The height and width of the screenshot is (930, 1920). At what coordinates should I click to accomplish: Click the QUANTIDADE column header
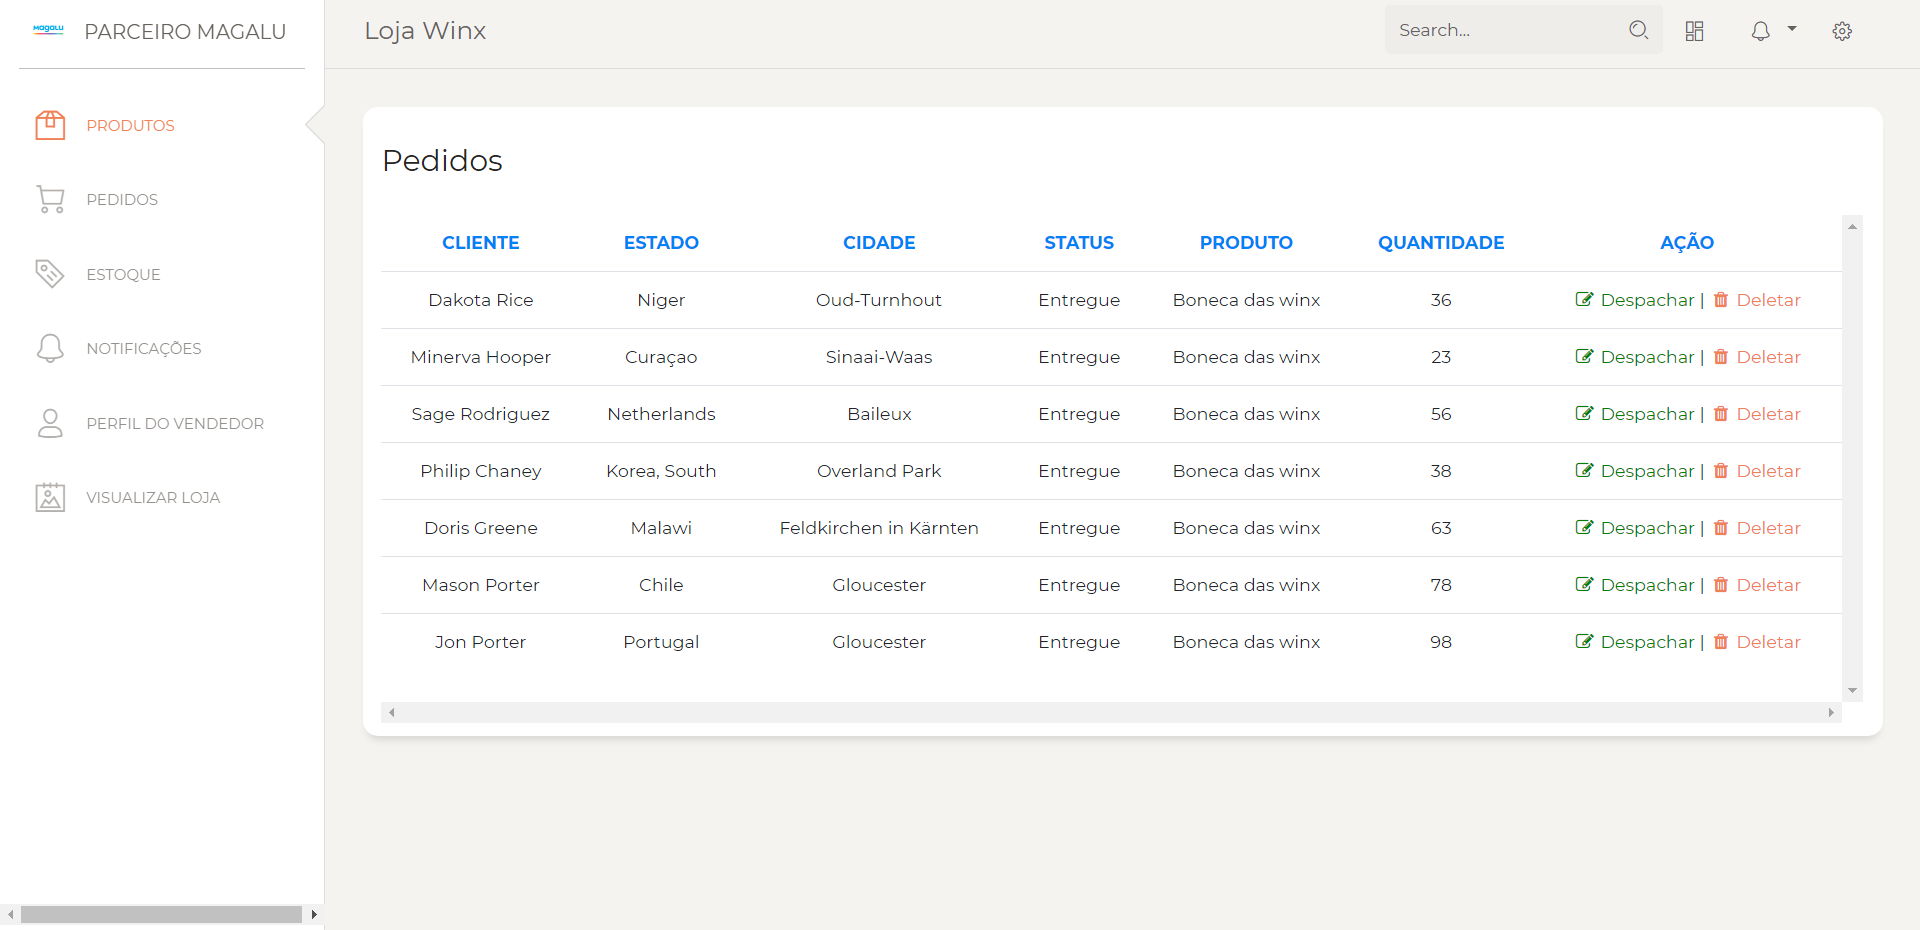tap(1441, 243)
